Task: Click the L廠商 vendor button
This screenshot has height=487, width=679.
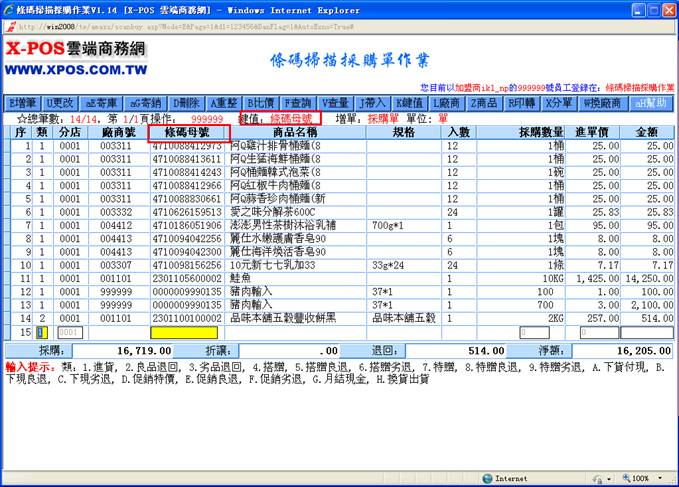Action: click(449, 103)
